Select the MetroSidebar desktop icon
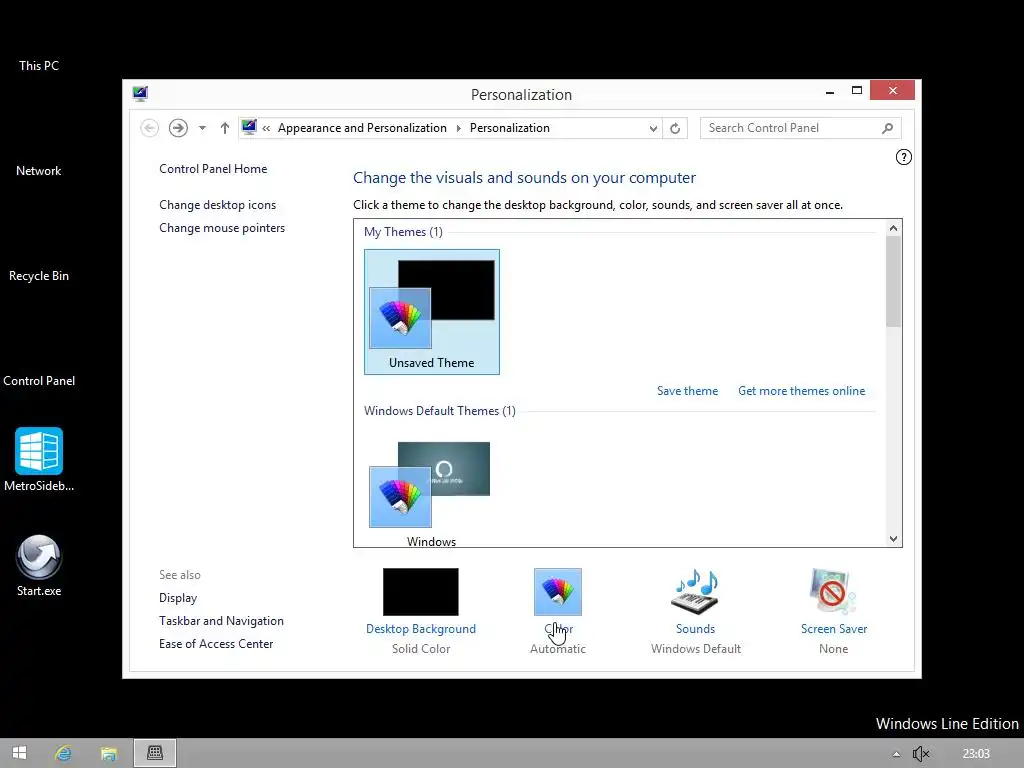The height and width of the screenshot is (768, 1024). [x=39, y=459]
